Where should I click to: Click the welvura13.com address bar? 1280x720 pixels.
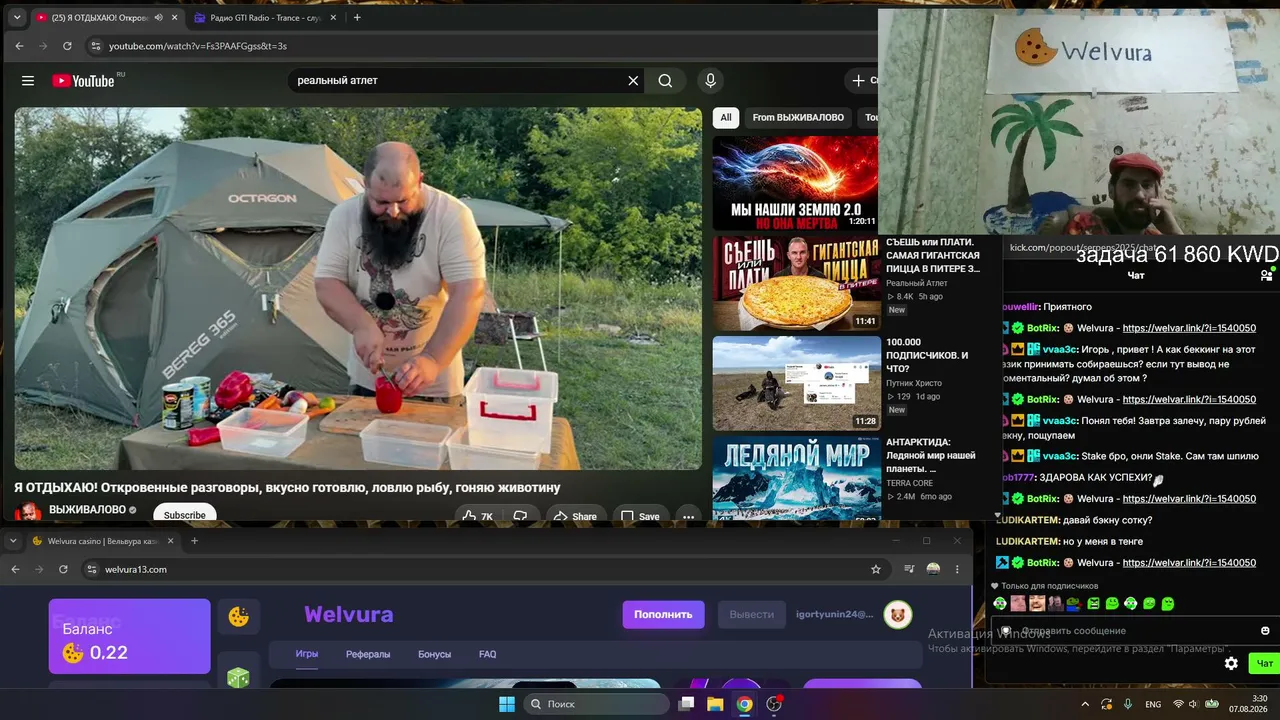(x=480, y=569)
